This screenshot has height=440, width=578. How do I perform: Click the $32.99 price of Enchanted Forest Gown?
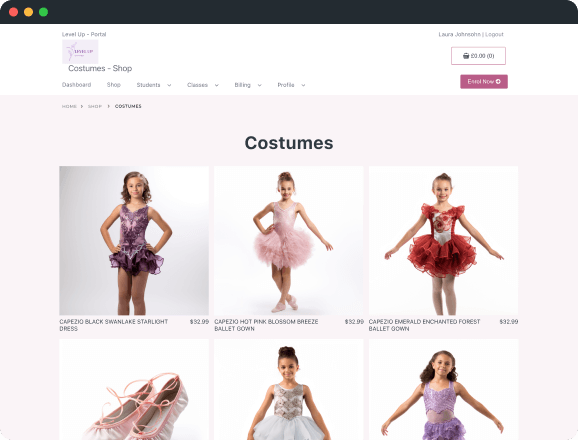(509, 322)
